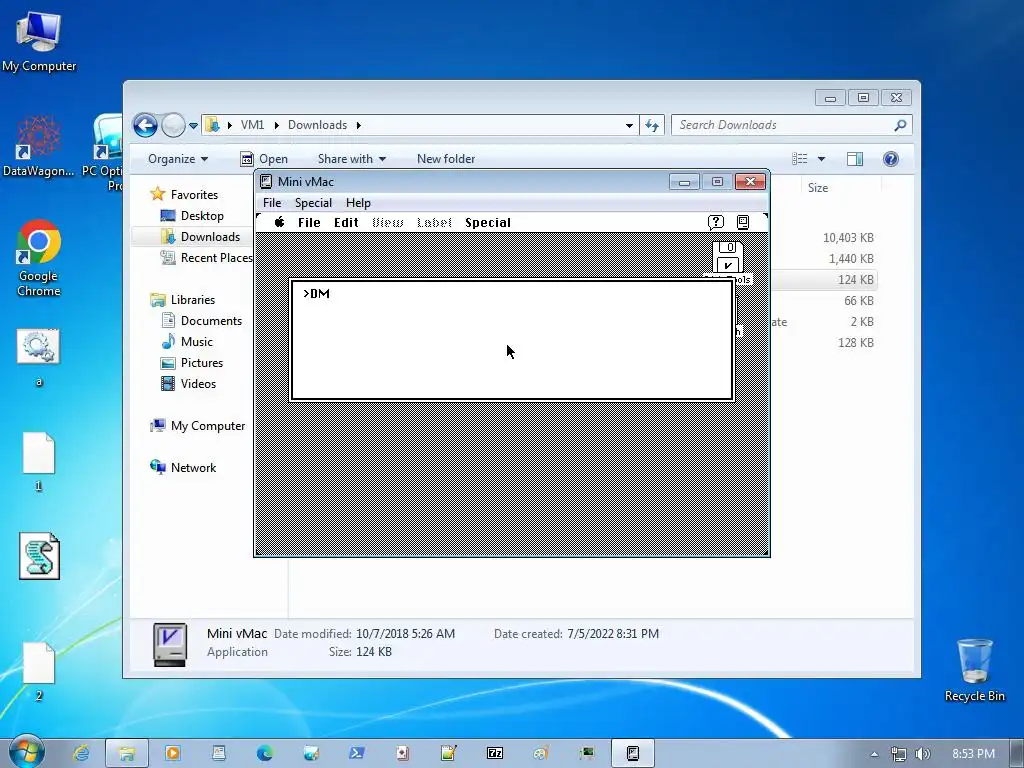Click the New folder button
Viewport: 1024px width, 768px height.
(x=446, y=159)
